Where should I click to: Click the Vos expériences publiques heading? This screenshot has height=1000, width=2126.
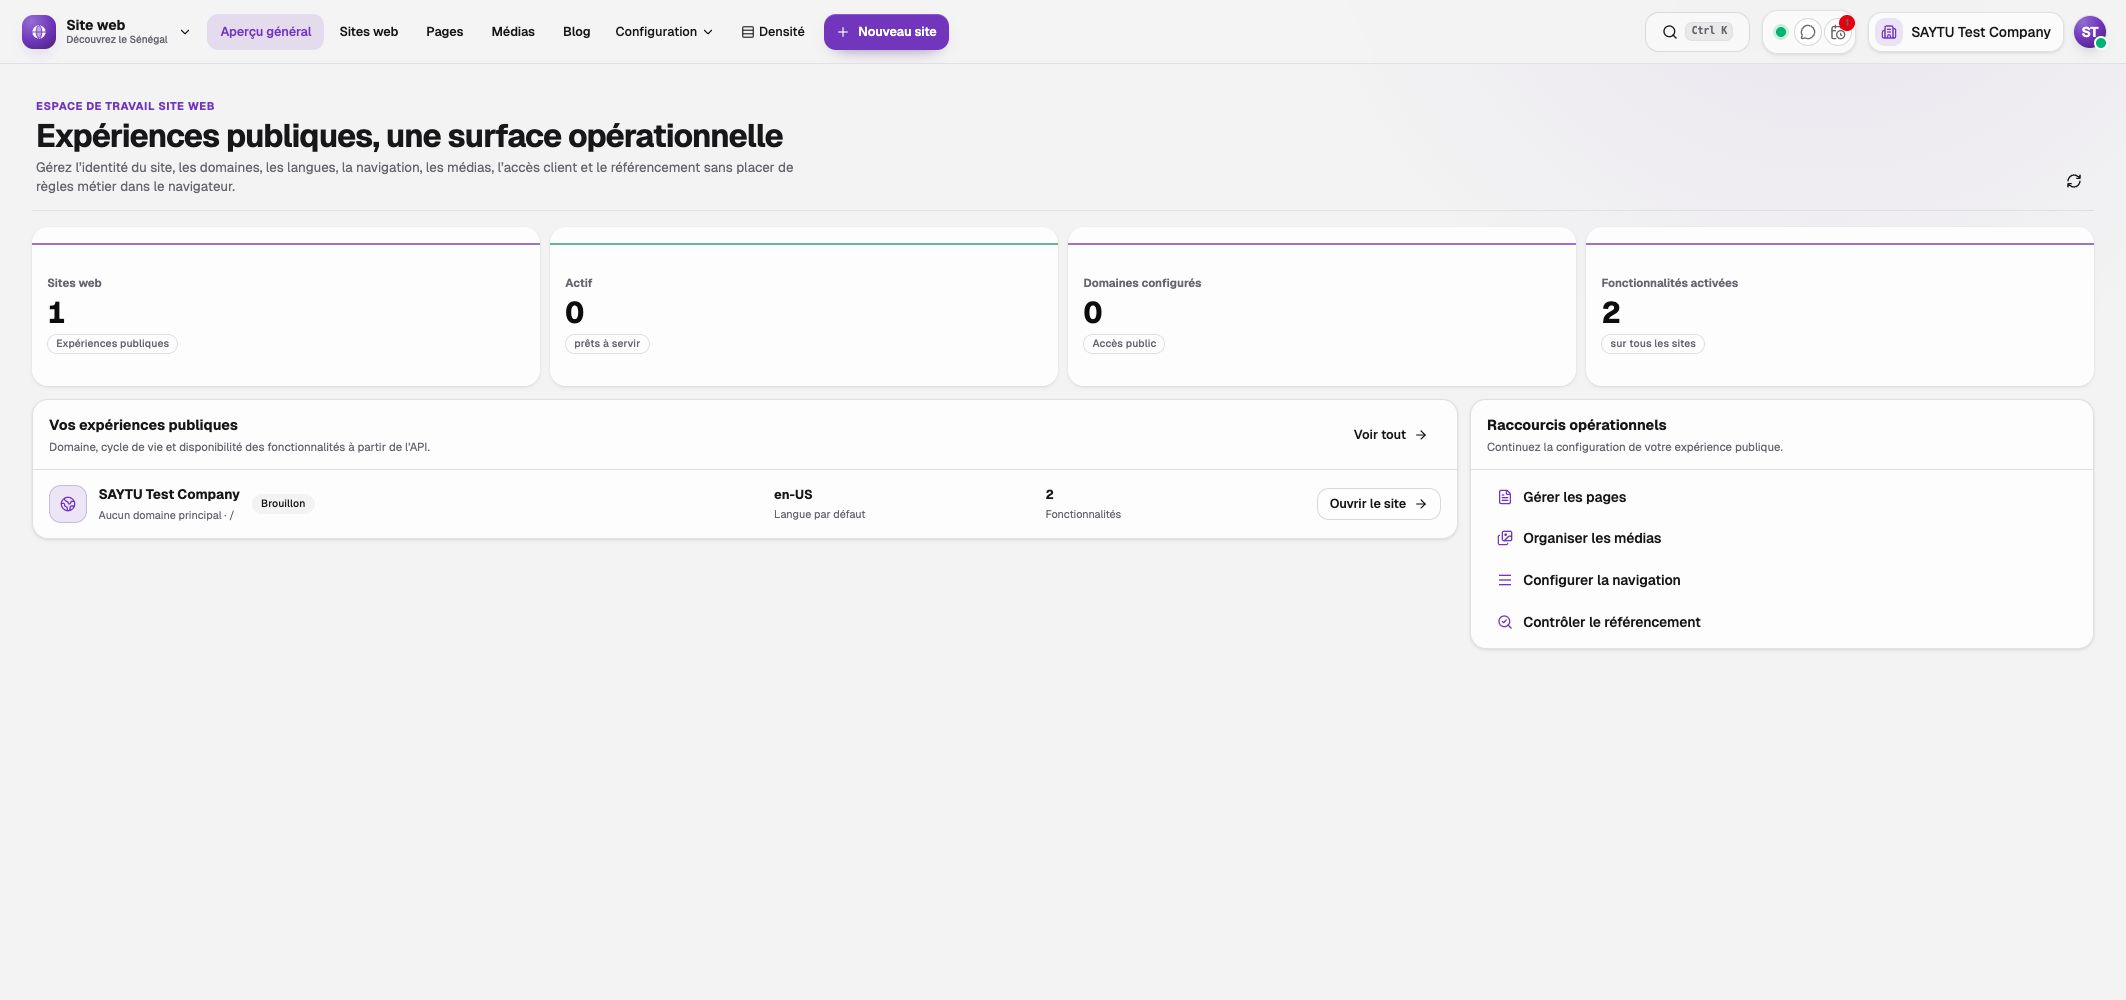[x=143, y=425]
